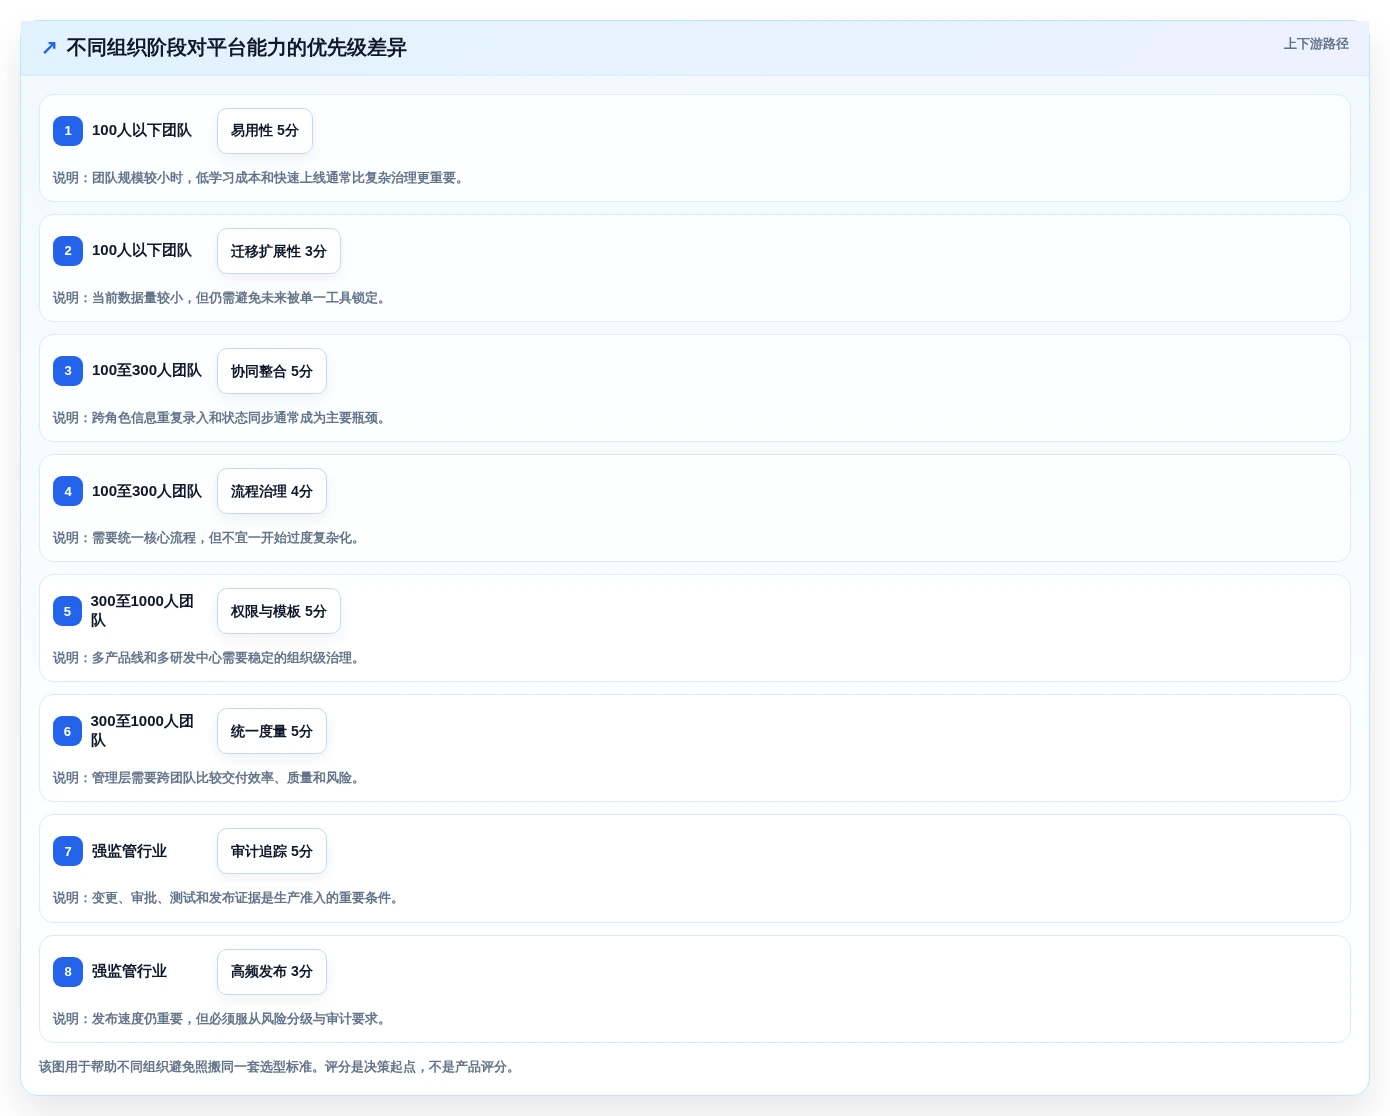Click the description about 变更、审批、测试和发布证据
Viewport: 1390px width, 1116px height.
pyautogui.click(x=229, y=898)
